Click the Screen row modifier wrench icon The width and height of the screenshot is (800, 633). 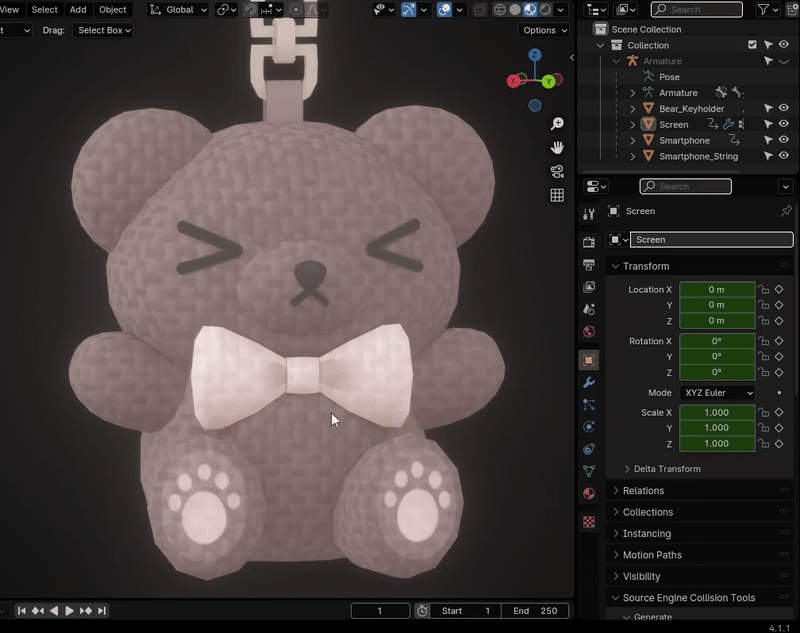(x=728, y=124)
